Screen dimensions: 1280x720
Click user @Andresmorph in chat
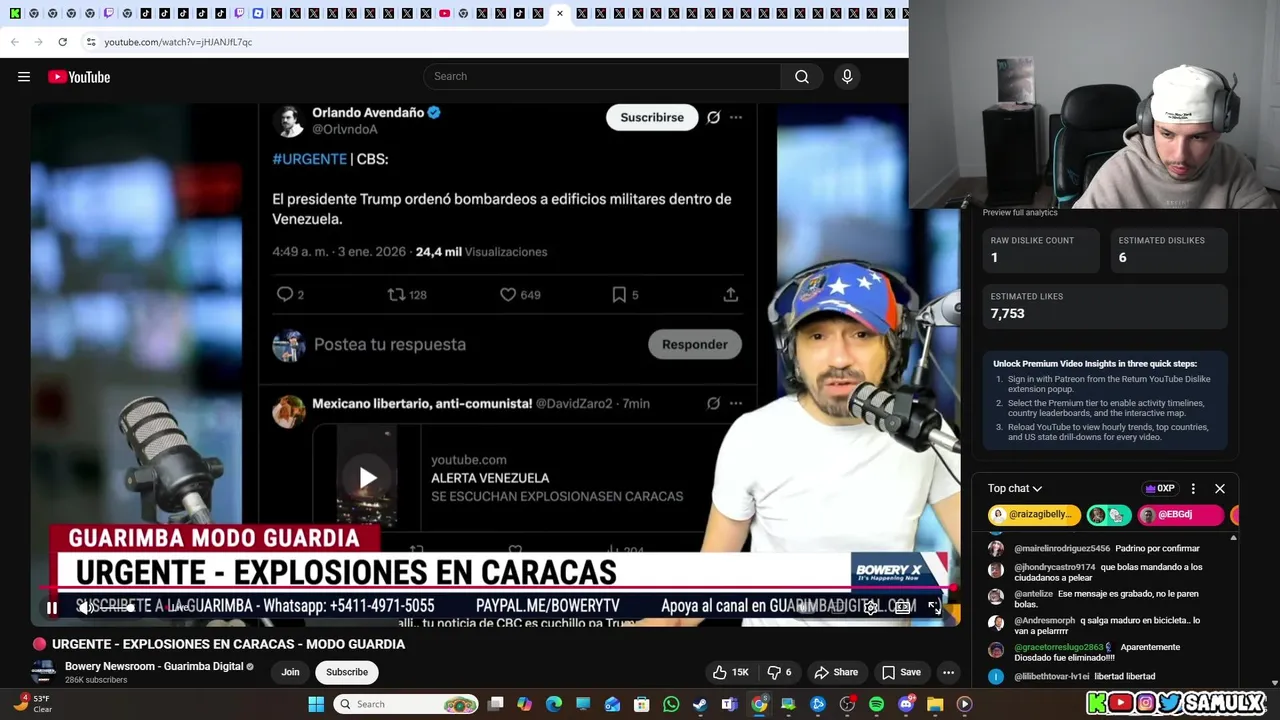(1044, 621)
